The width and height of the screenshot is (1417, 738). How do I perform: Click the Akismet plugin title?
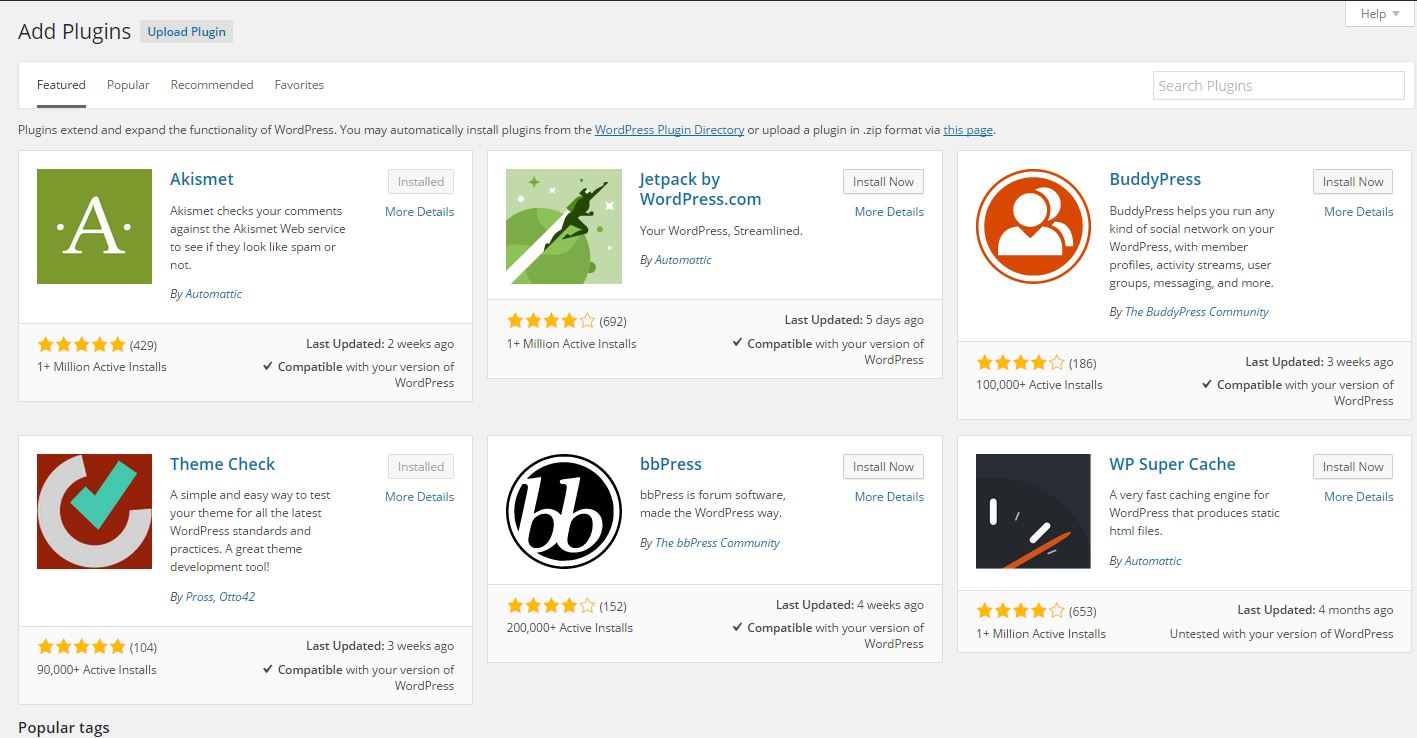[x=202, y=180]
